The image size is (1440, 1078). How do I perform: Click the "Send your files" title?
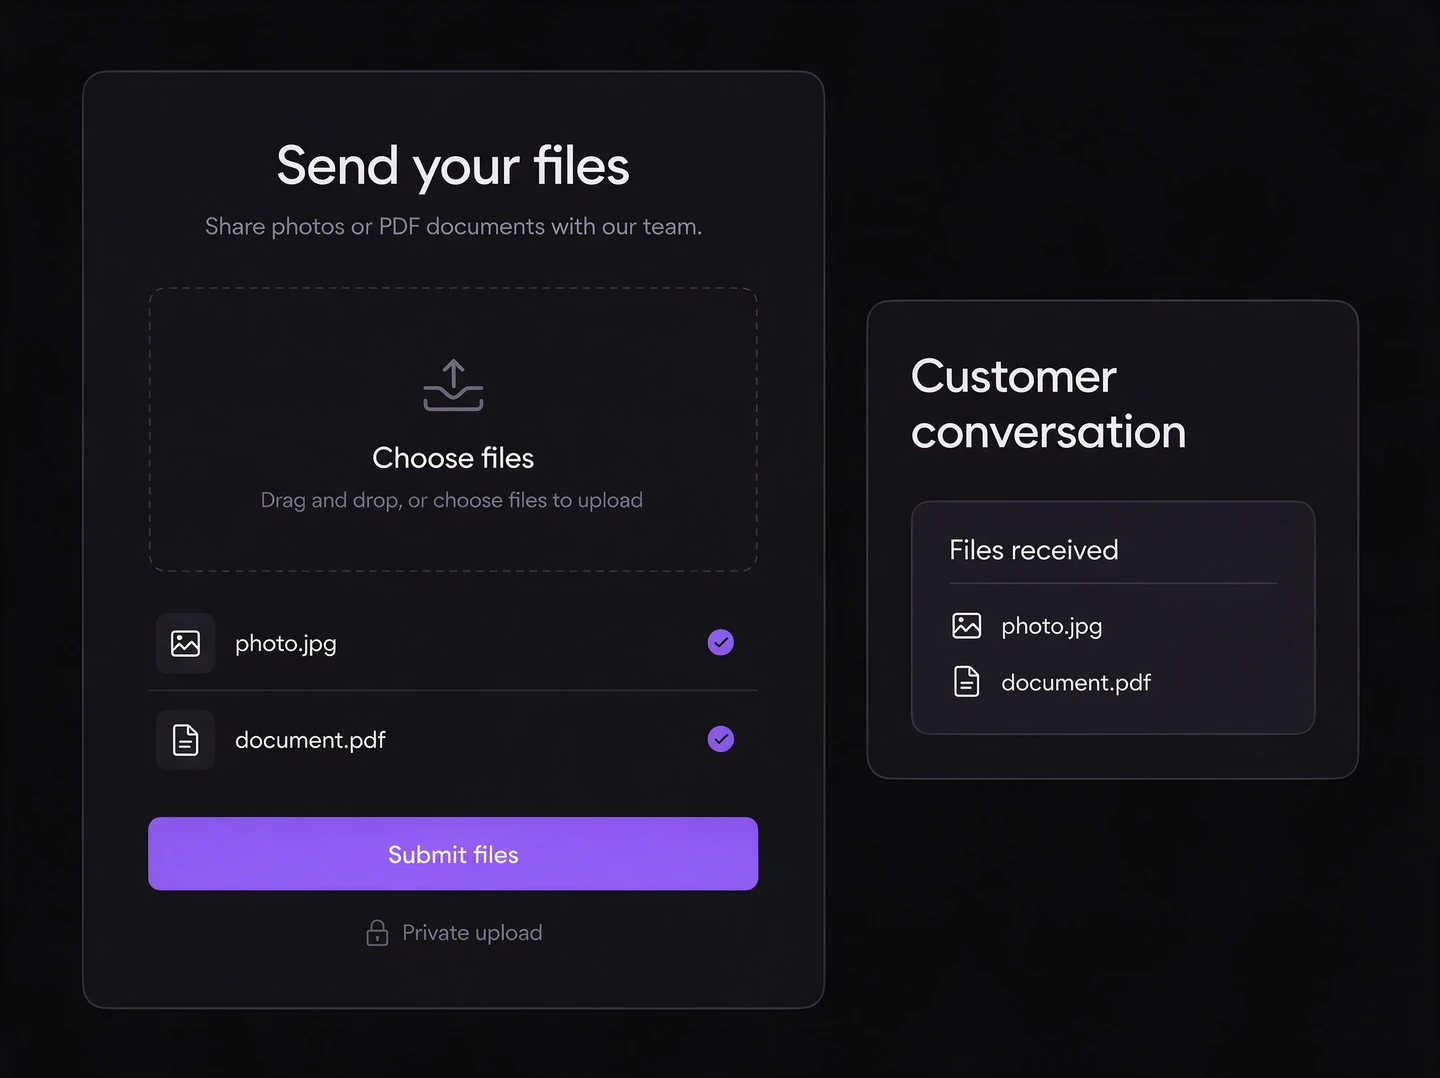[x=453, y=166]
